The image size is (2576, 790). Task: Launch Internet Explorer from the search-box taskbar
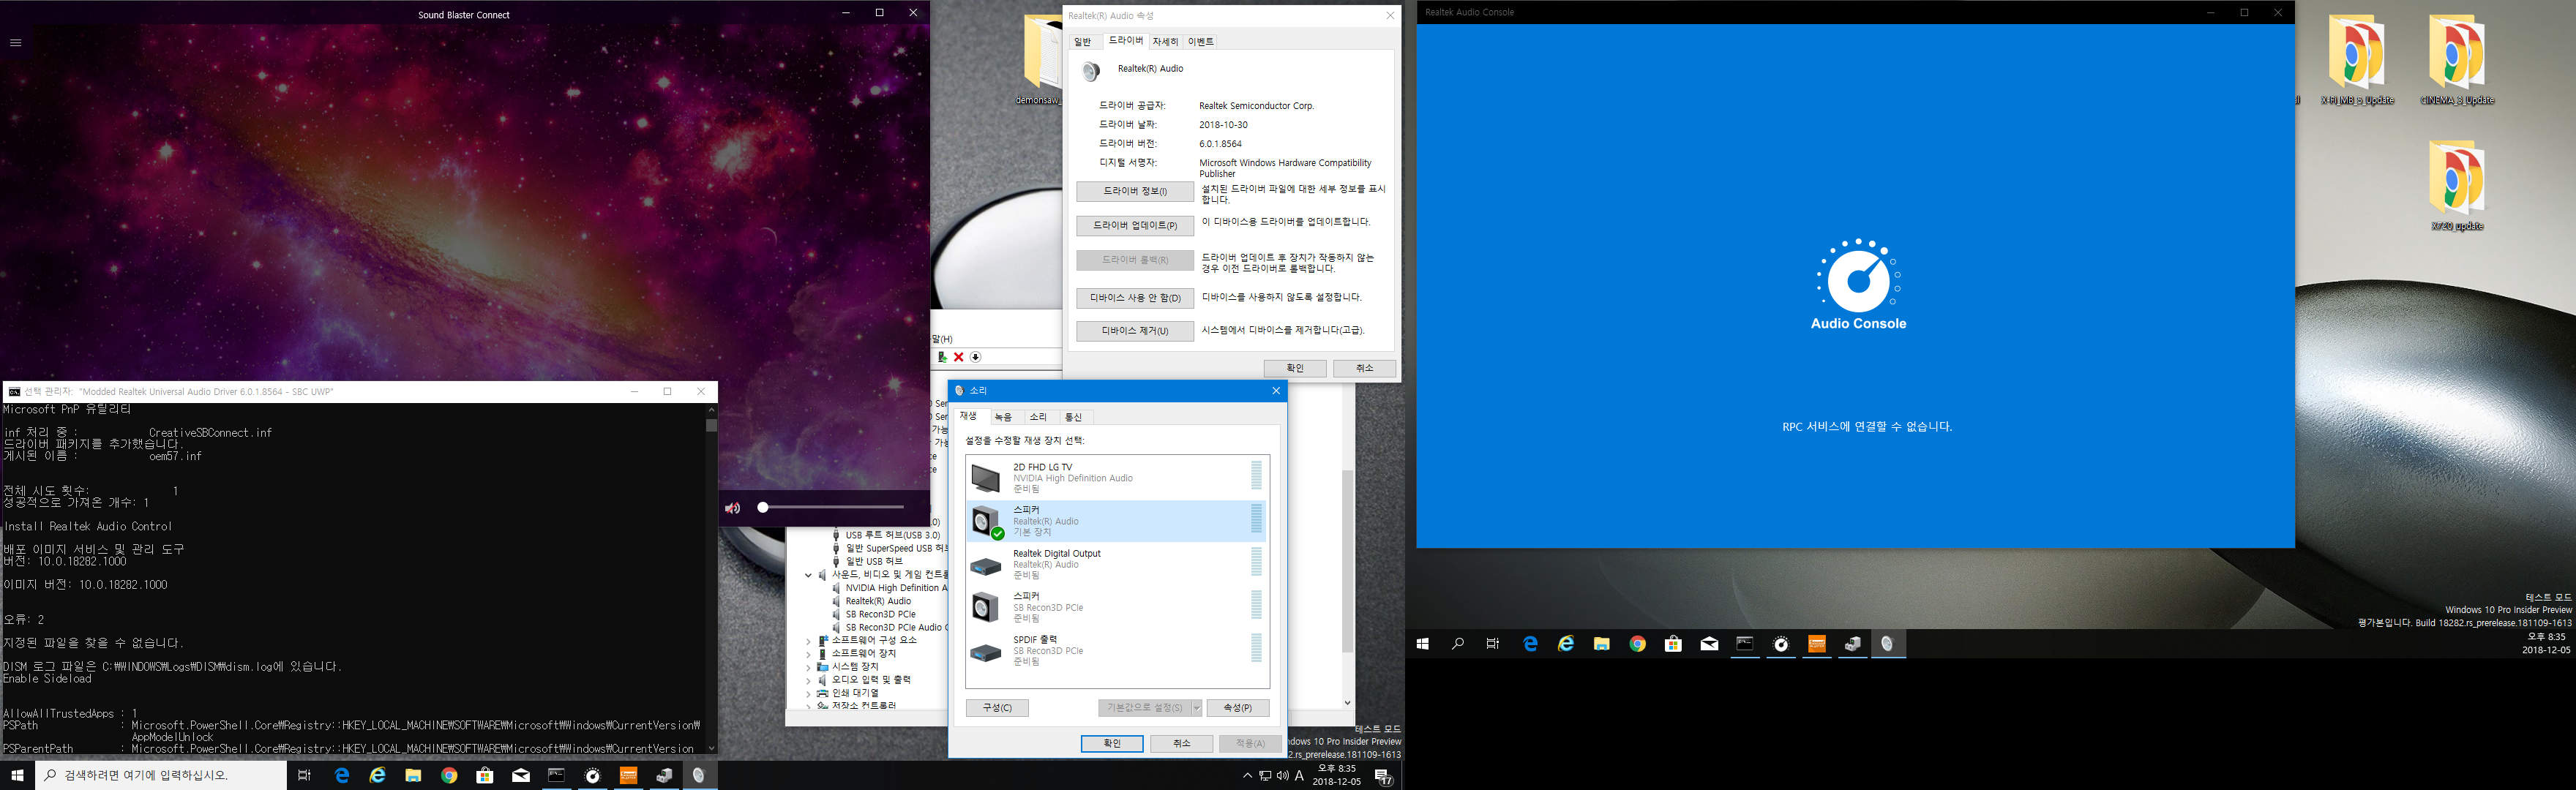pyautogui.click(x=377, y=775)
